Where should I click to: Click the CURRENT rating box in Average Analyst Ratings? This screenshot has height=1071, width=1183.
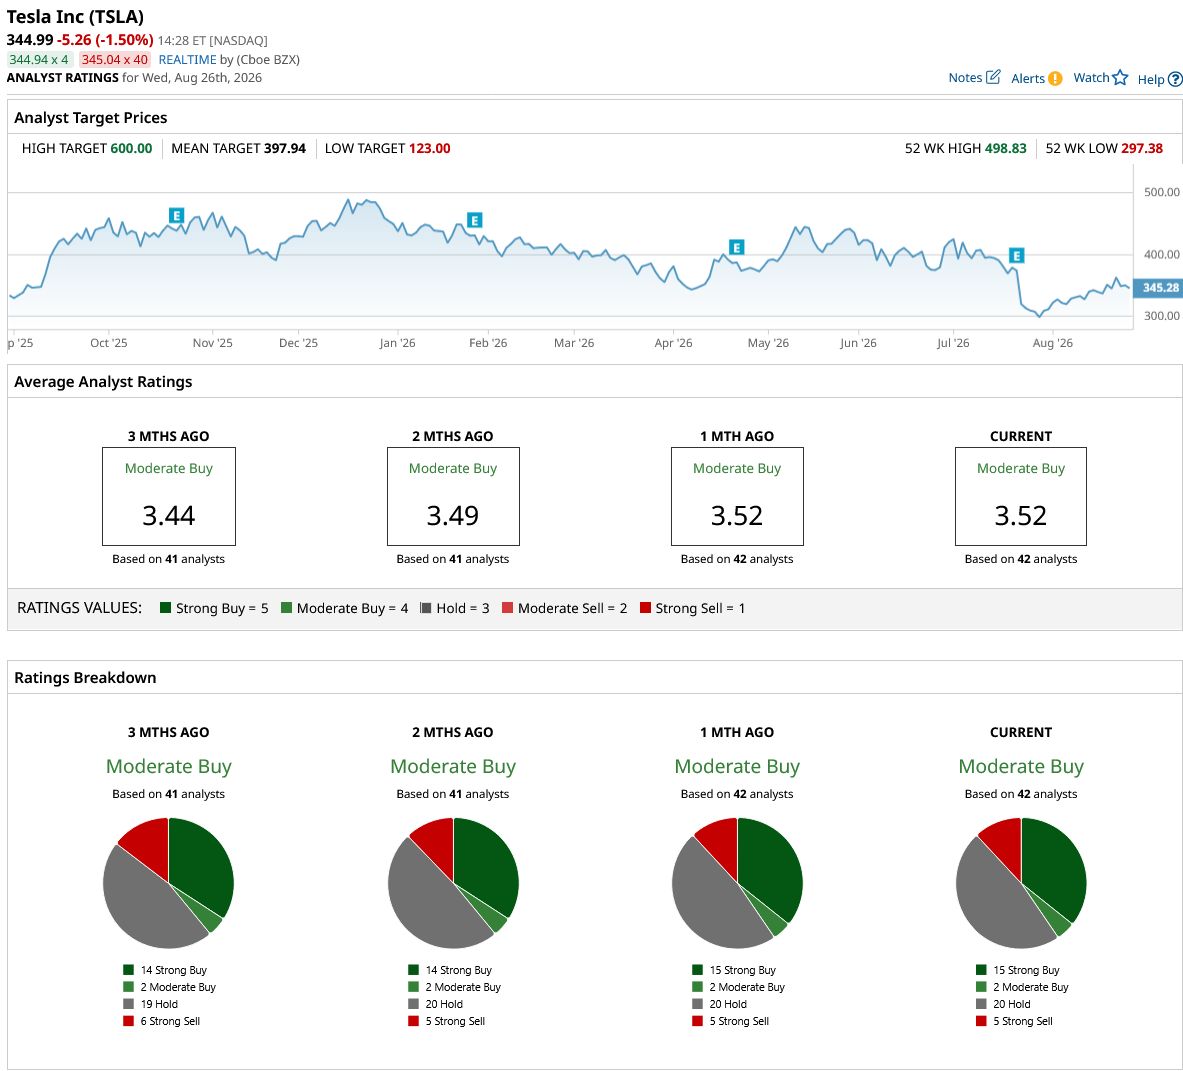coord(1021,496)
